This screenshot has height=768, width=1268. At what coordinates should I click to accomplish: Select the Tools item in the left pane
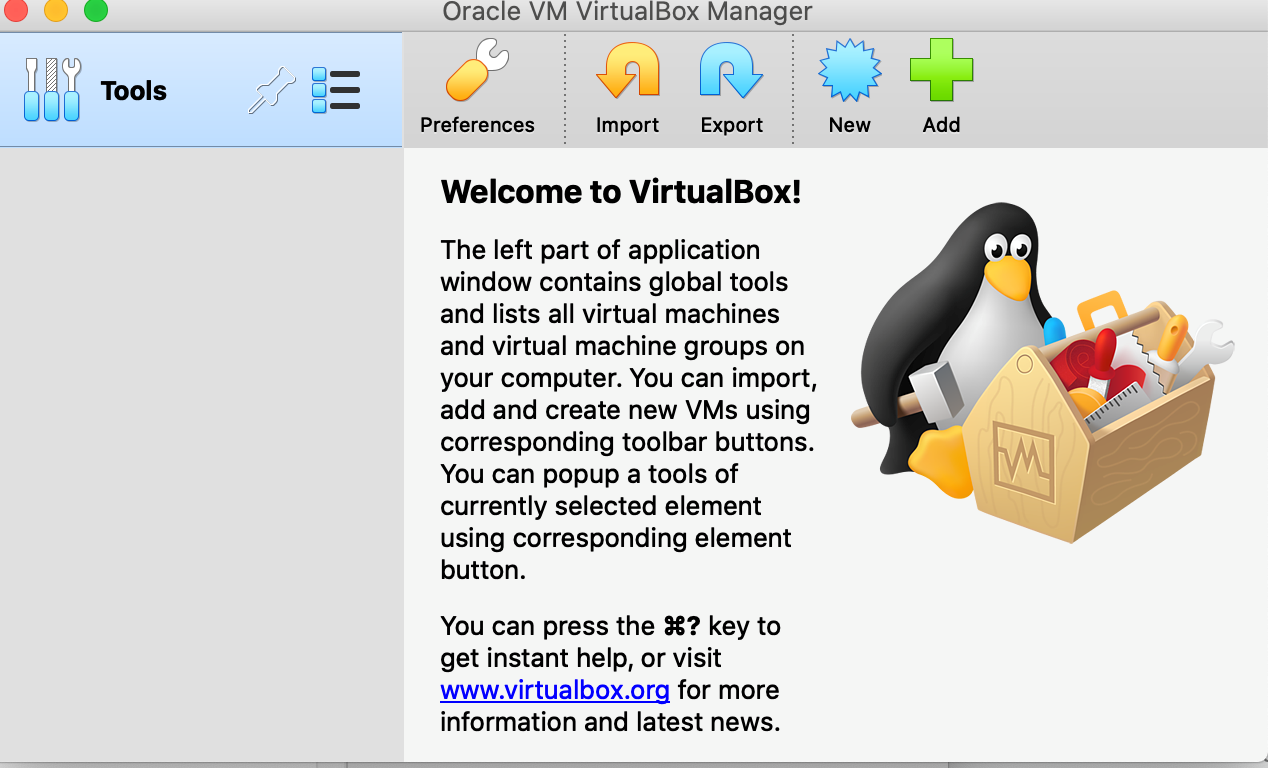[x=201, y=90]
